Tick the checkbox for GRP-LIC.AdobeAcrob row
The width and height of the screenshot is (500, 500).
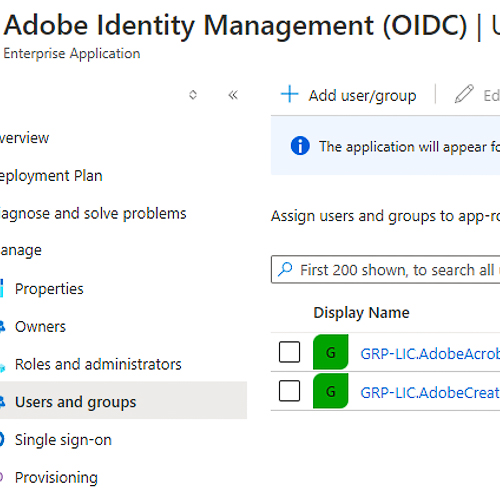tap(289, 352)
